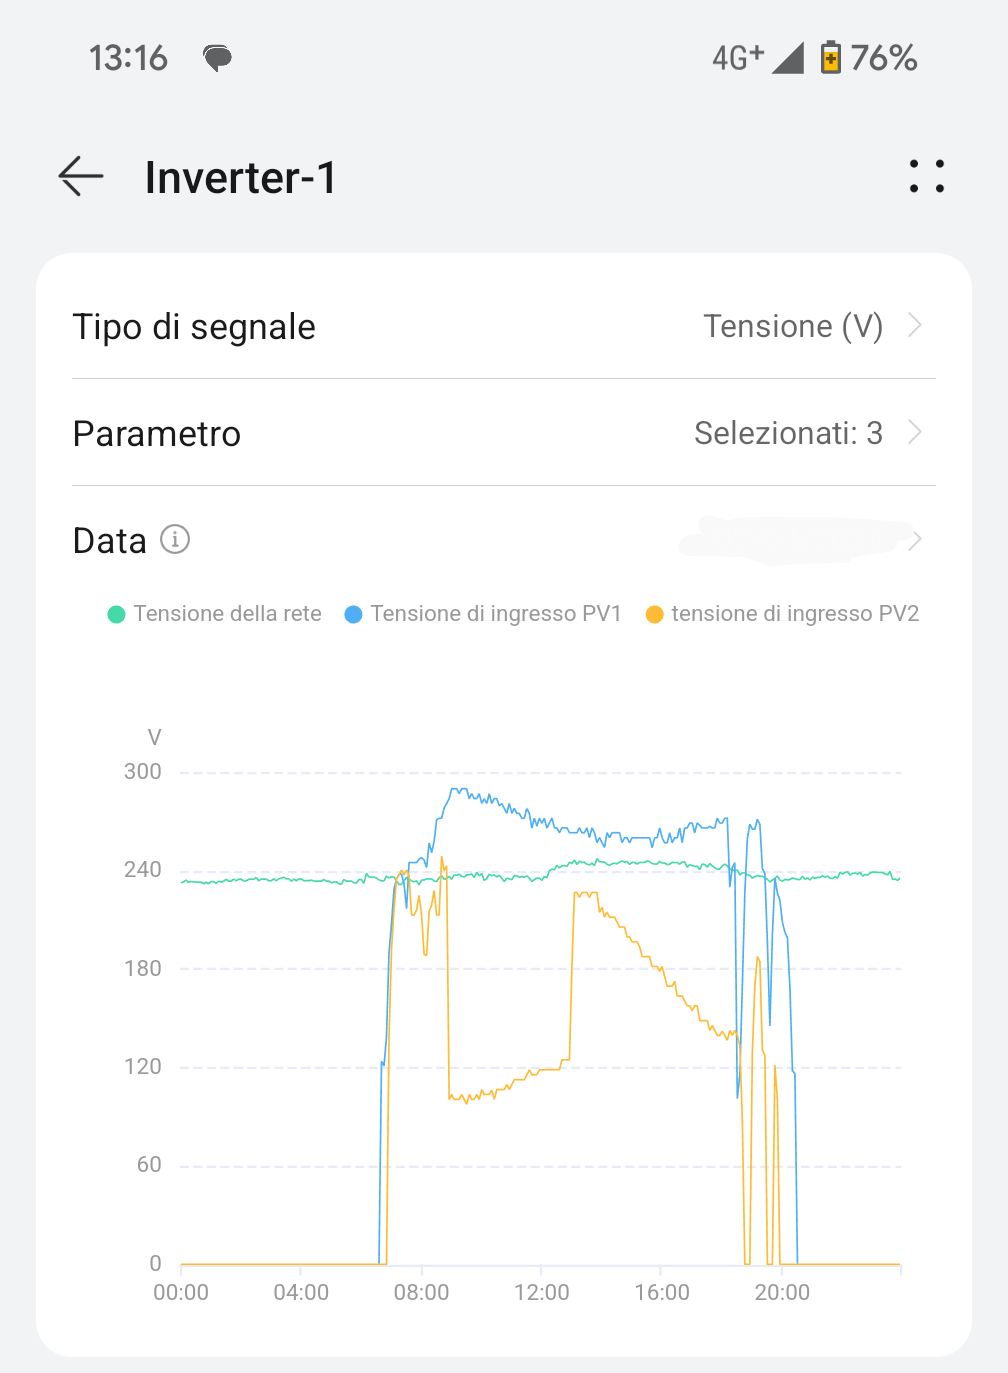Open the Data date picker chevron
Screen dimensions: 1008x1373
click(x=914, y=541)
